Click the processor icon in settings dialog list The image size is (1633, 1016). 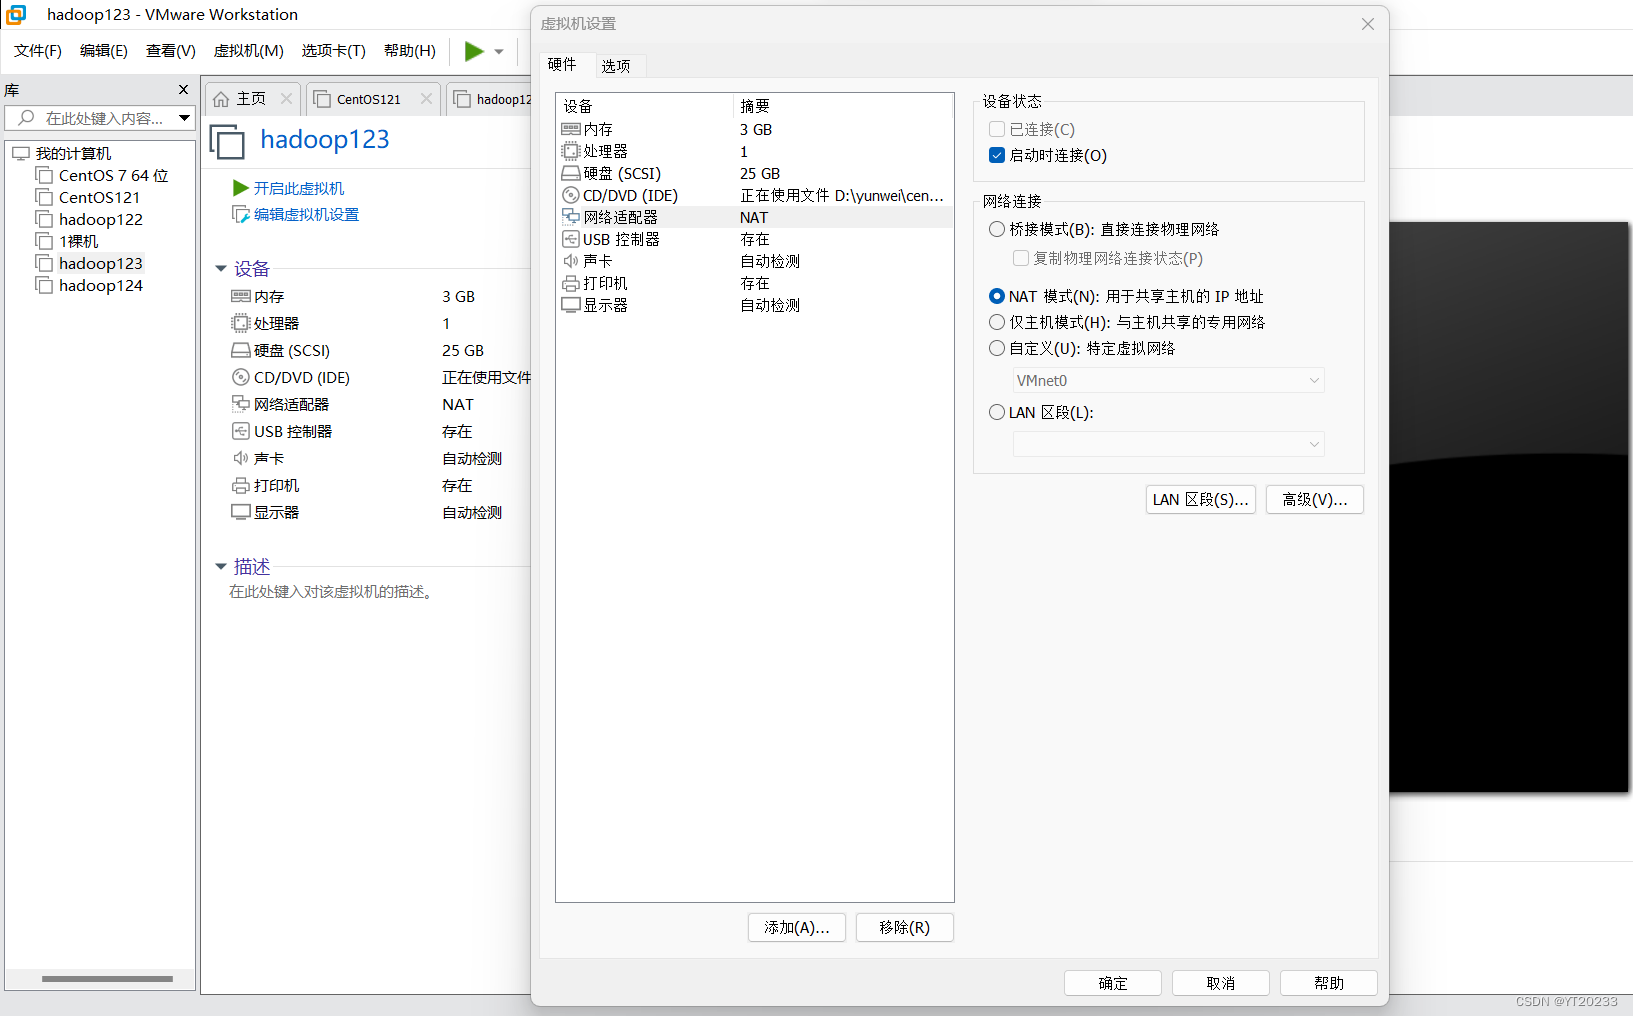tap(571, 151)
